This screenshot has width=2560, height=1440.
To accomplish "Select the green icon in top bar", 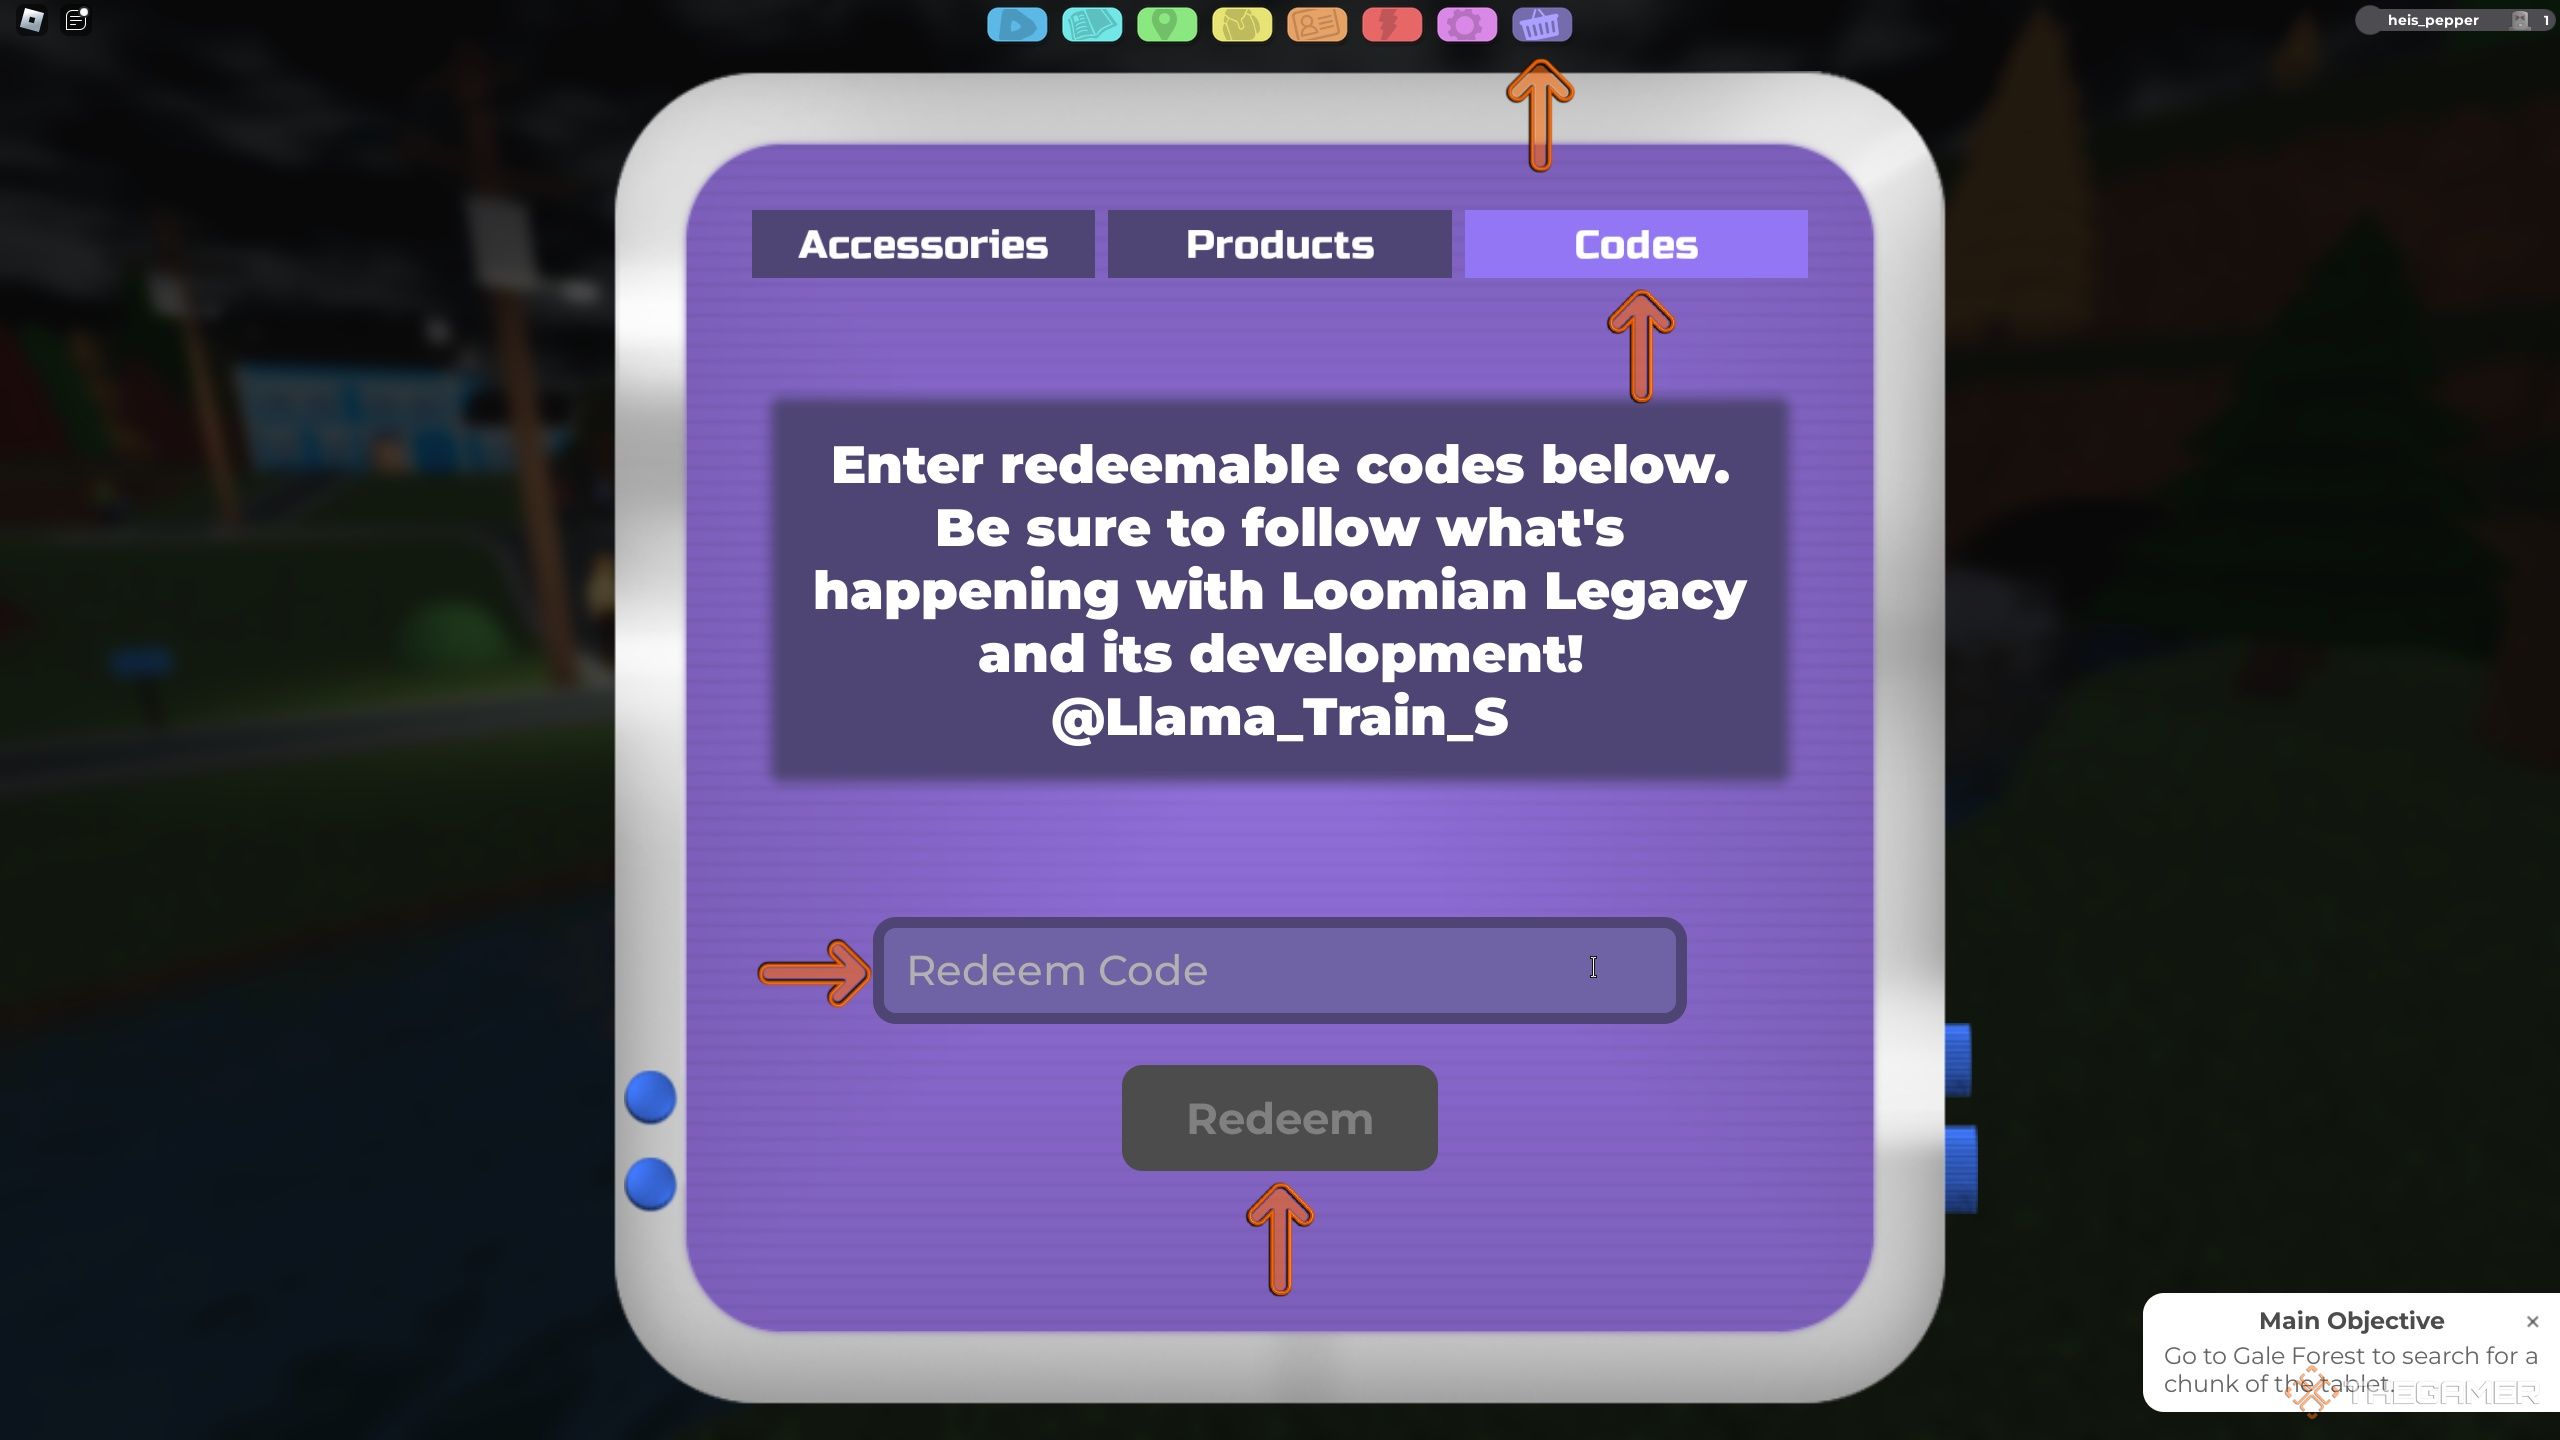I will [1164, 23].
